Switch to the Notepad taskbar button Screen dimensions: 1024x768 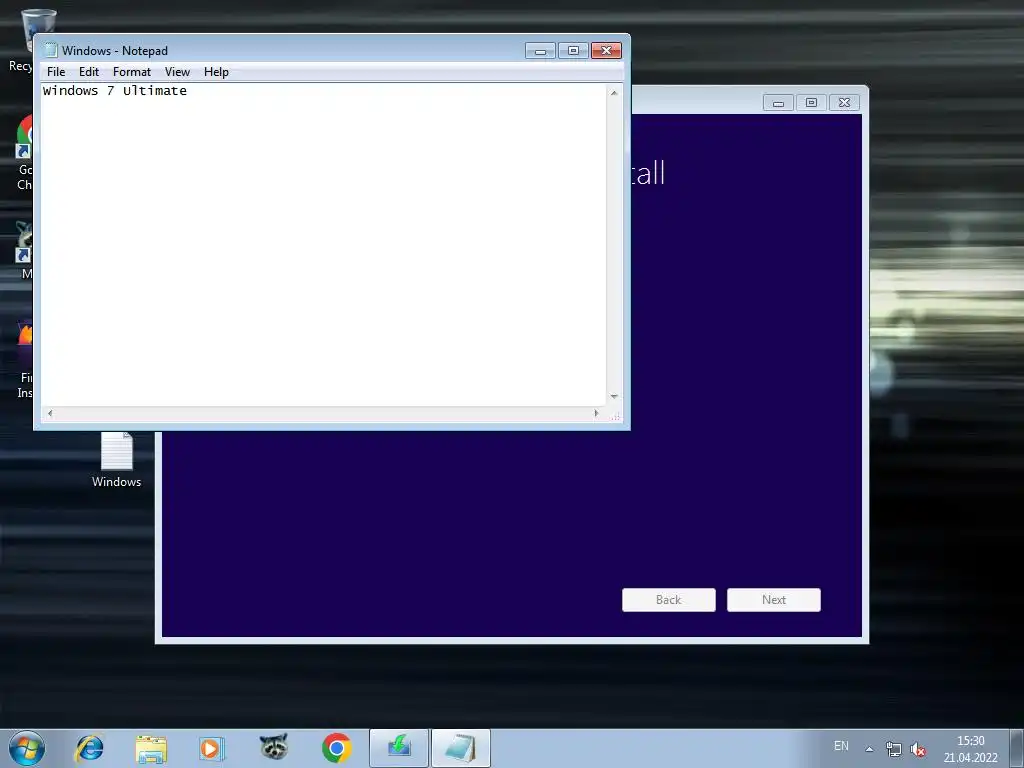click(x=461, y=748)
